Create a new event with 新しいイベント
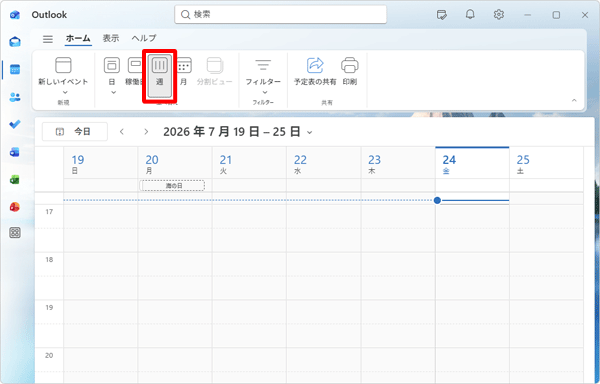This screenshot has width=600, height=384. (x=63, y=70)
